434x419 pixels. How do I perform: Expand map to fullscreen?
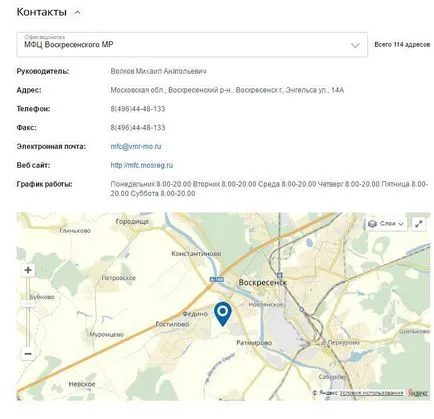coord(419,224)
